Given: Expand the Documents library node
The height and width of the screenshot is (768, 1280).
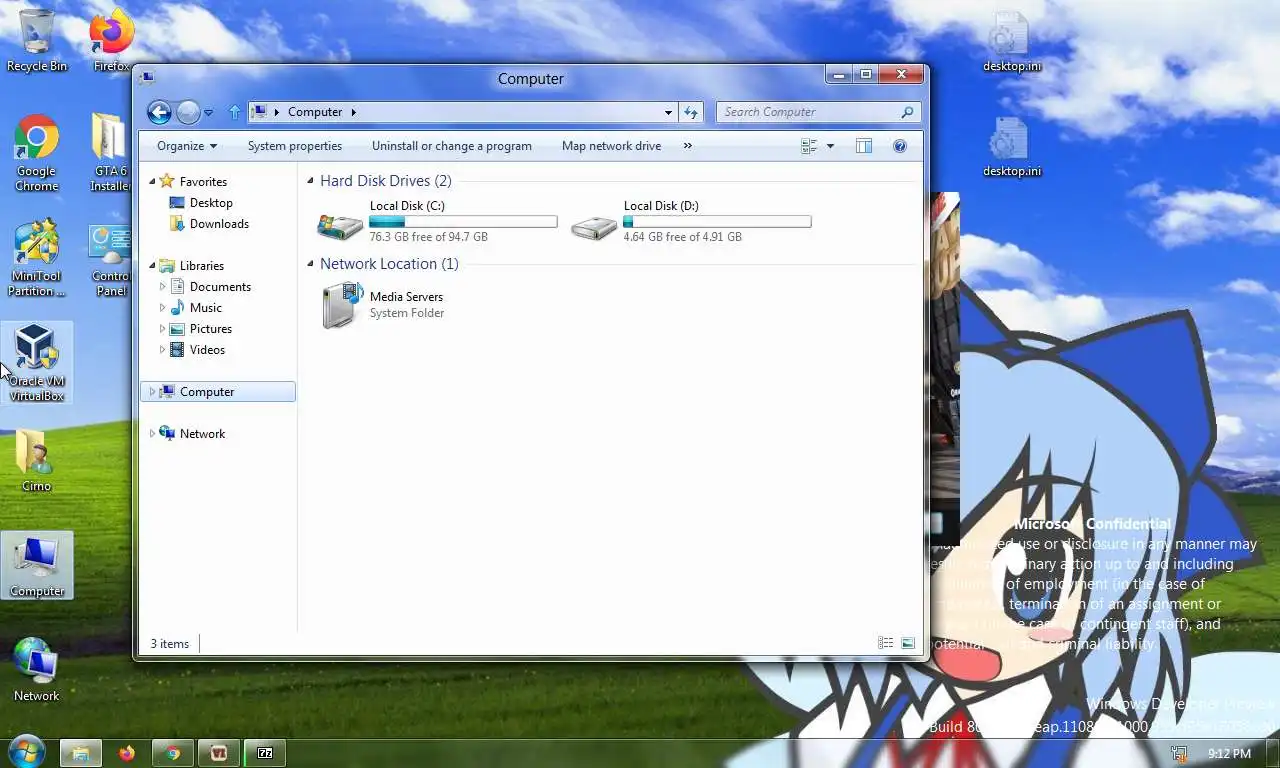Looking at the screenshot, I should tap(163, 286).
